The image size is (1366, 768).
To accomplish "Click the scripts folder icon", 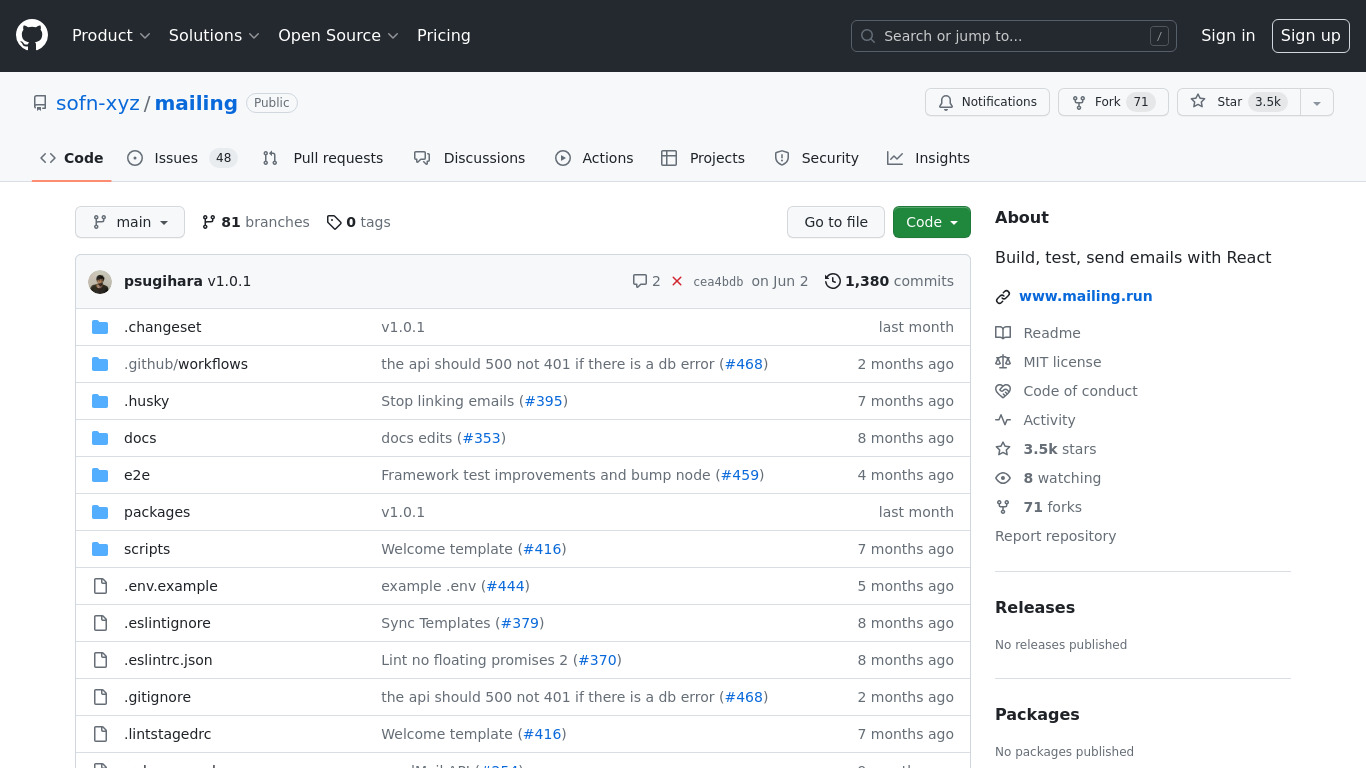I will point(100,549).
